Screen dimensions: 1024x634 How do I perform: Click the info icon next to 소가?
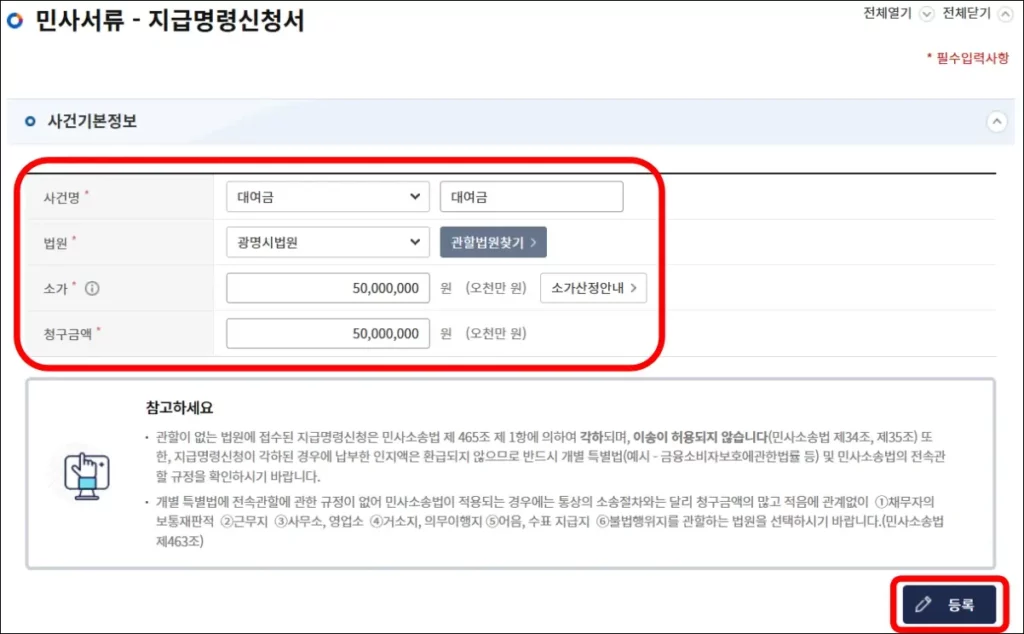92,288
